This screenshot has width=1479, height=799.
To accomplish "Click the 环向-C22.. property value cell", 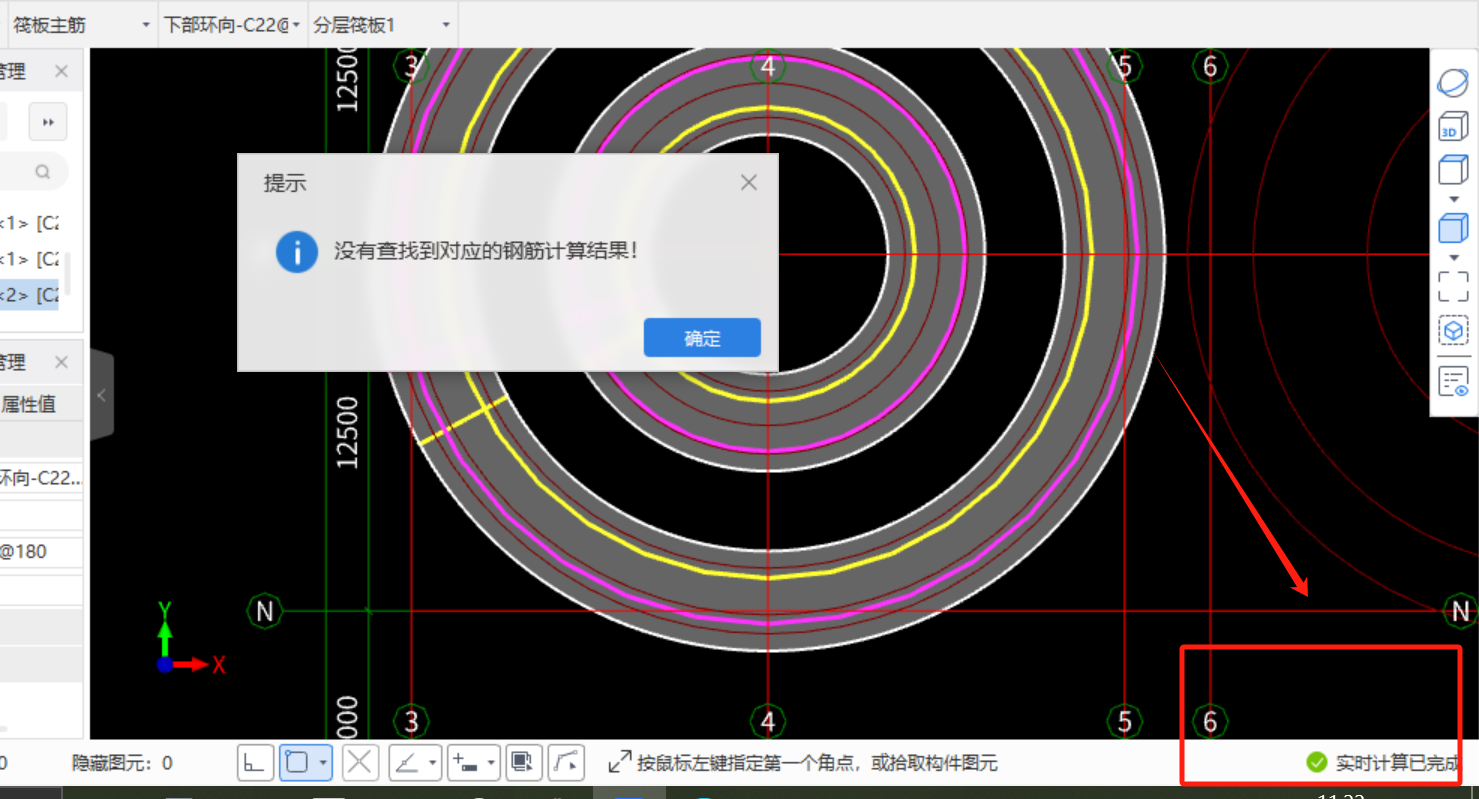I will coord(41,478).
